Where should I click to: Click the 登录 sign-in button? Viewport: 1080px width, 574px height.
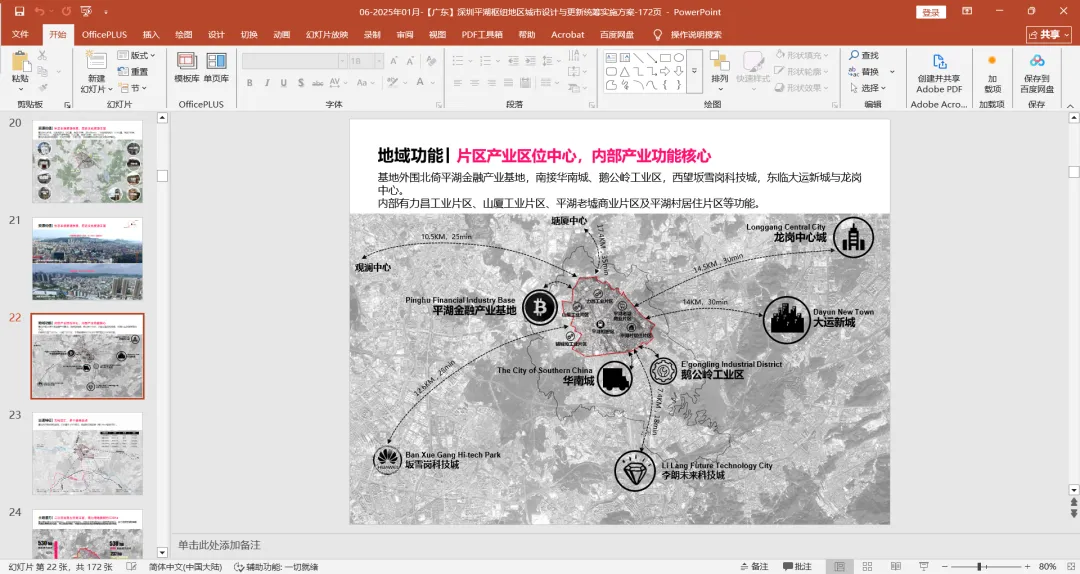point(931,12)
